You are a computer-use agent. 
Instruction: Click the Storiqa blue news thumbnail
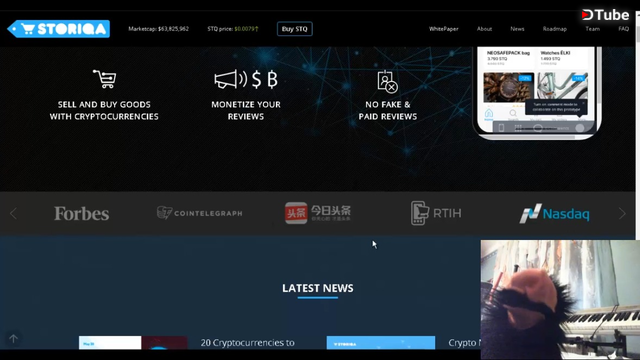click(381, 342)
